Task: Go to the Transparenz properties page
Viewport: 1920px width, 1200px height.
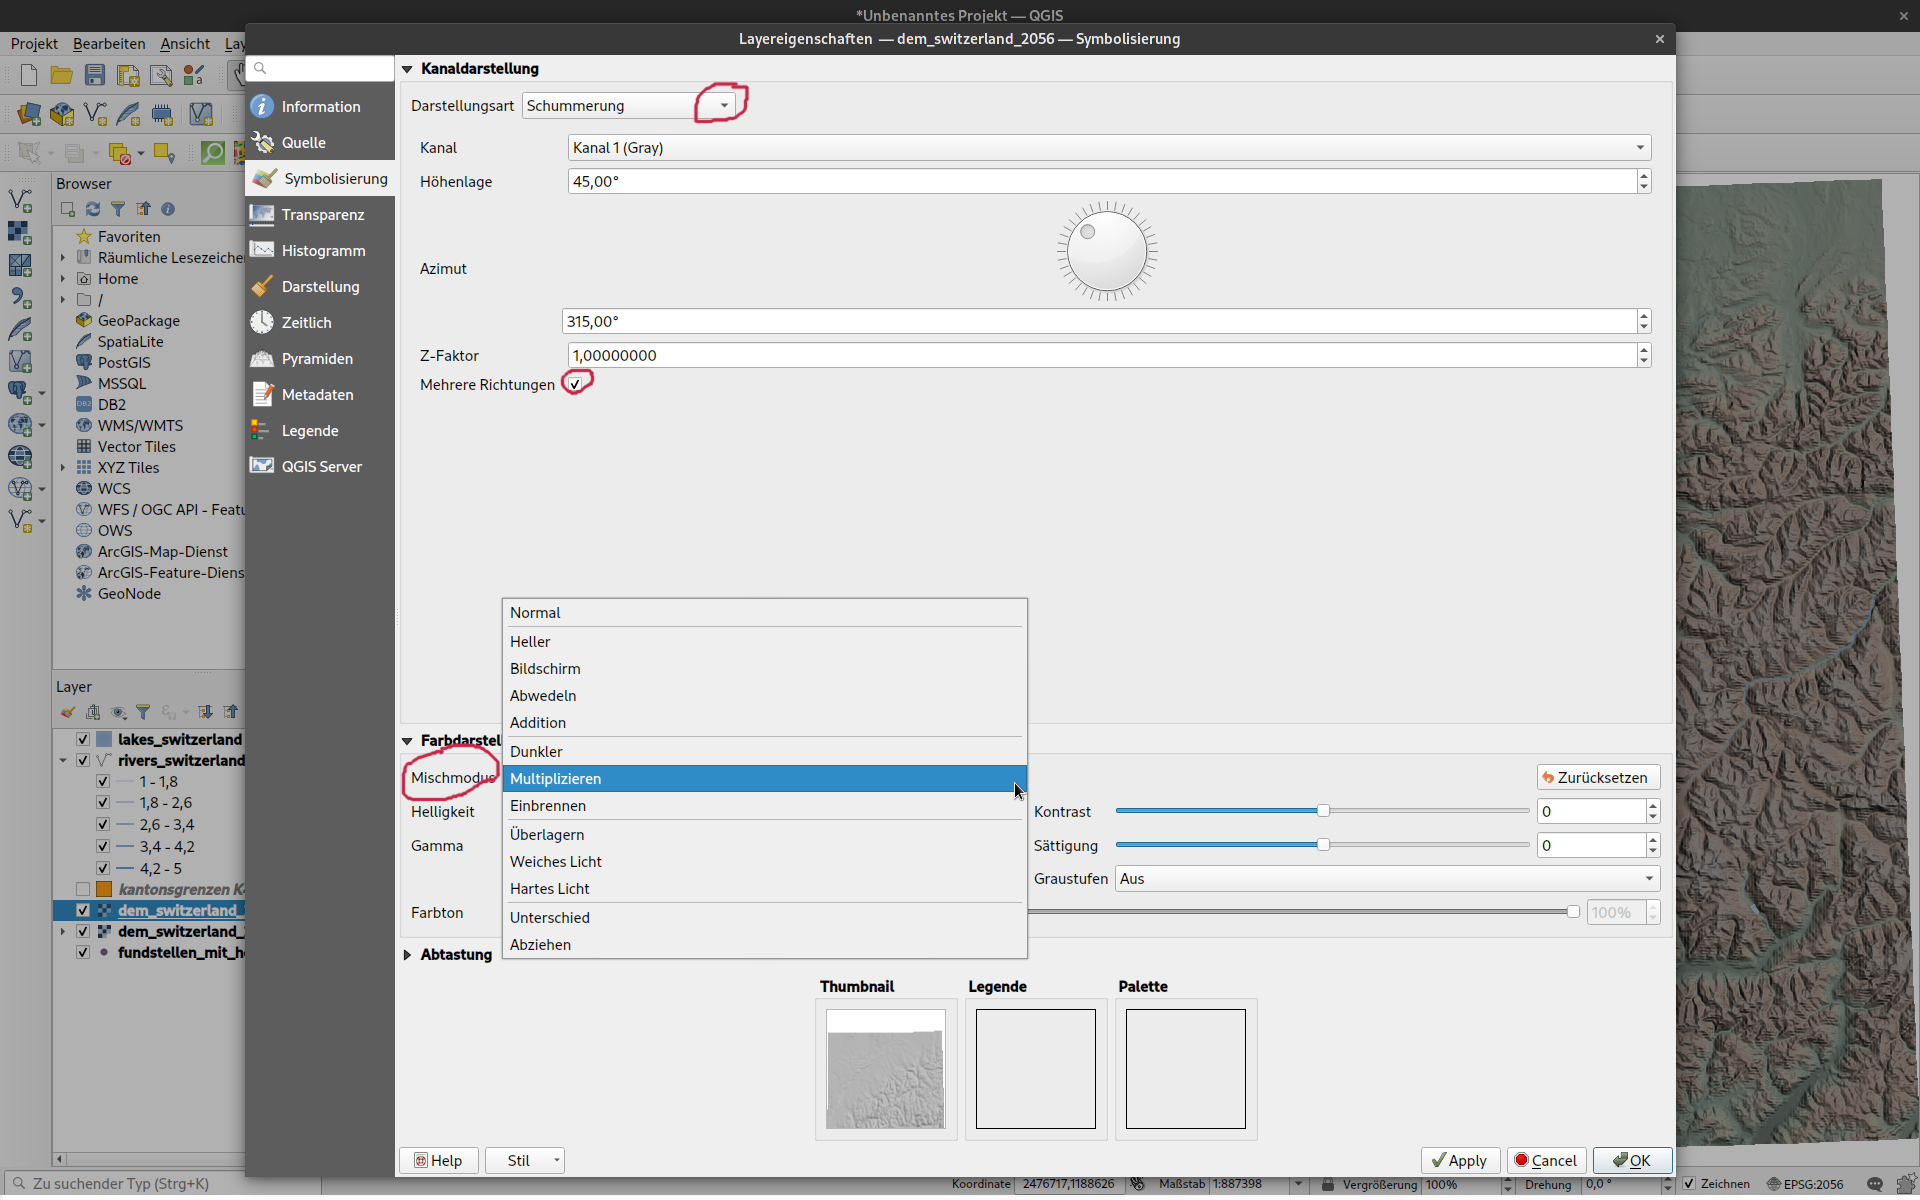Action: coord(320,215)
